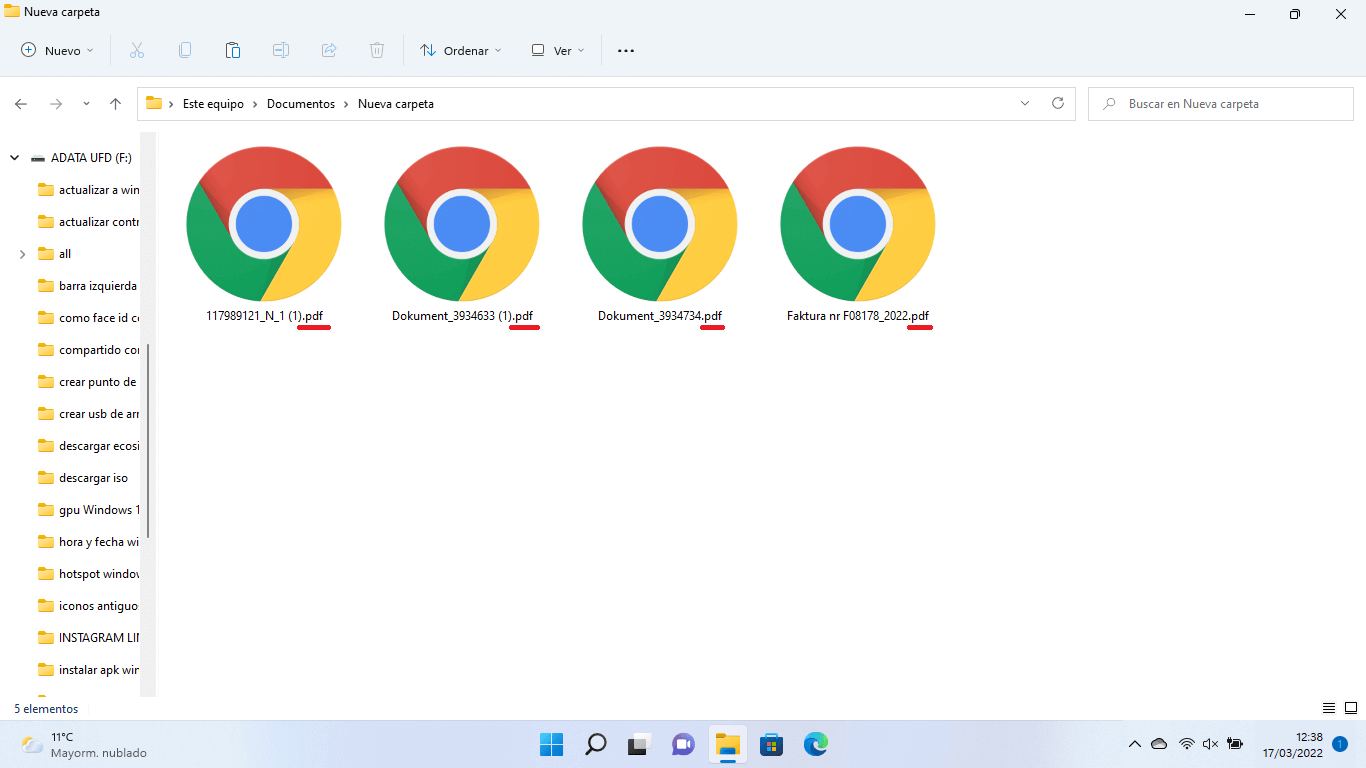Expand the 'all' folder in sidebar

point(22,254)
